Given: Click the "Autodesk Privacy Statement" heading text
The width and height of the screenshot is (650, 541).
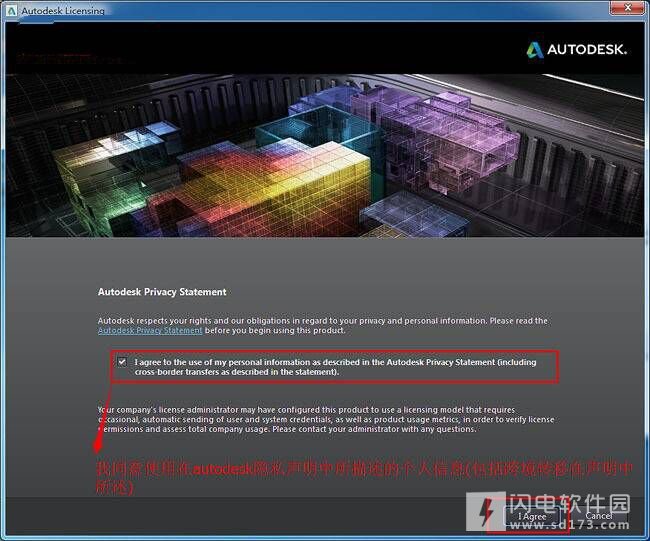Looking at the screenshot, I should (x=162, y=292).
